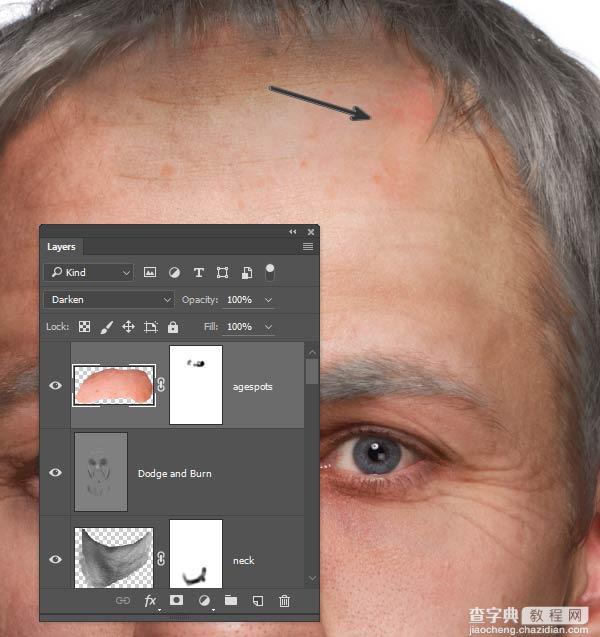Screen dimensions: 600x637
Task: Toggle mask link on agespots layer
Action: pyautogui.click(x=161, y=384)
